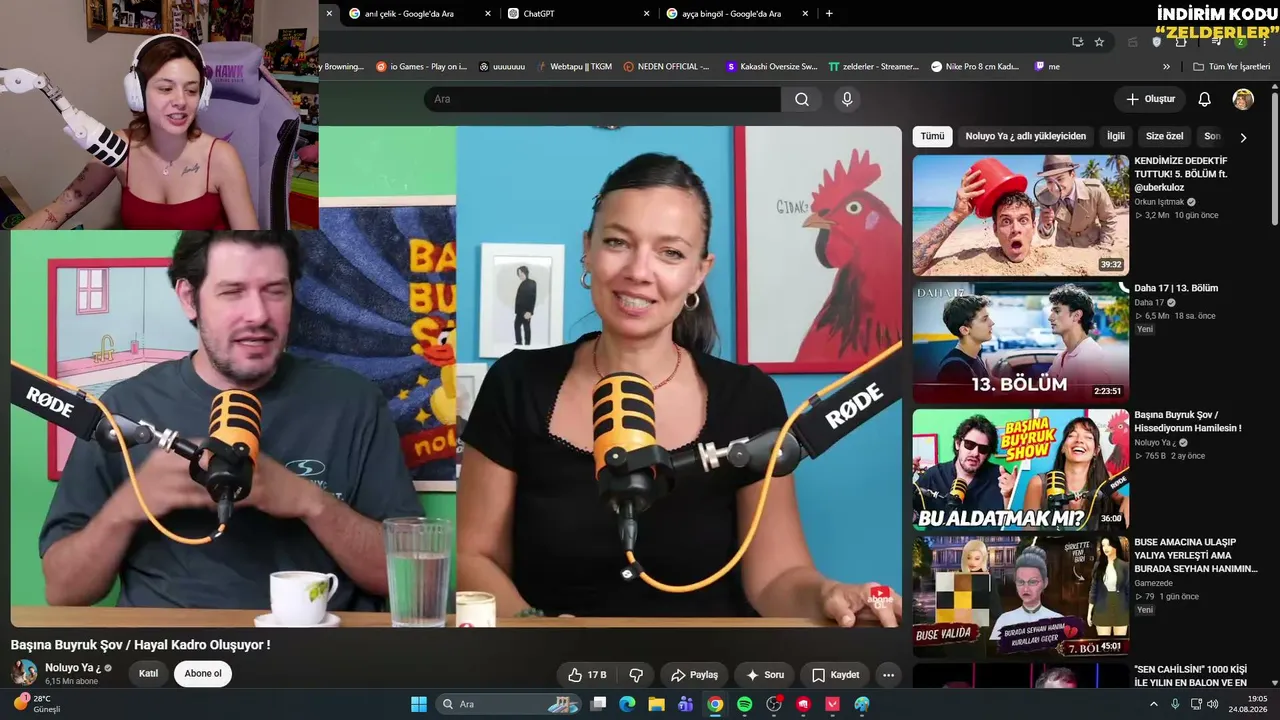The width and height of the screenshot is (1280, 720).
Task: Open the 'me' Twitch bookmark
Action: pyautogui.click(x=1047, y=67)
